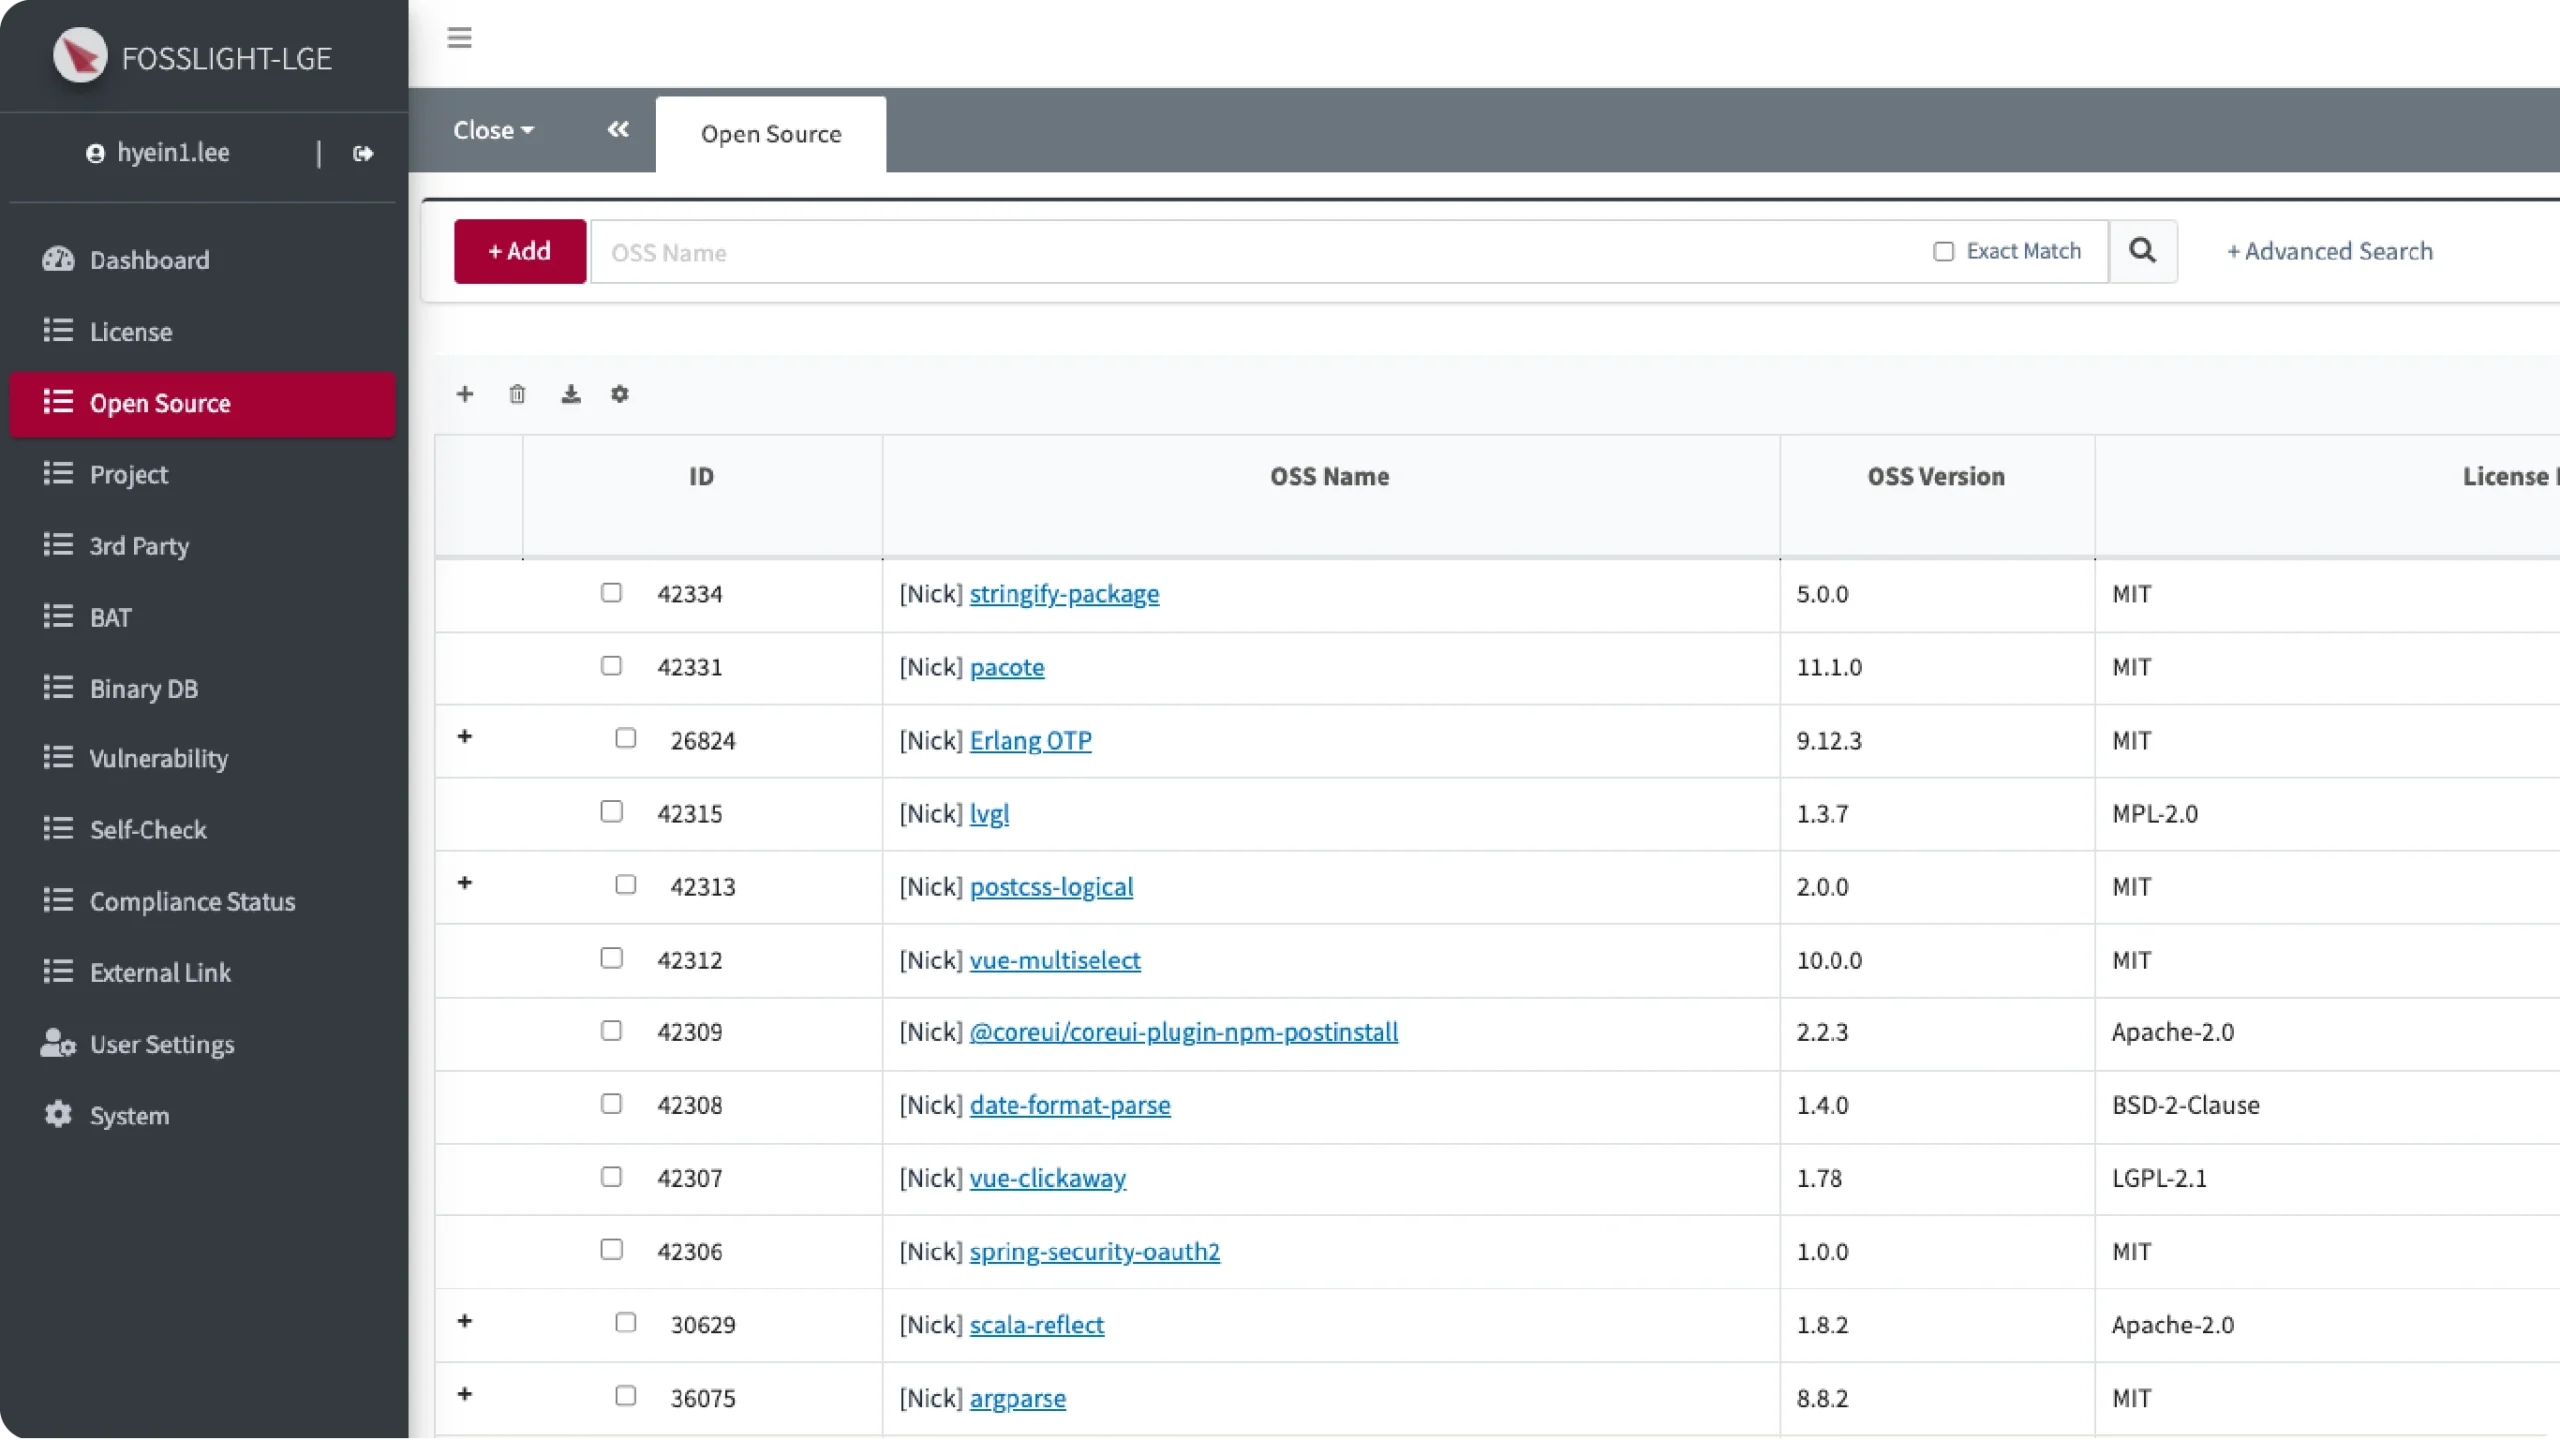Open Advanced Search options

pos(2329,251)
